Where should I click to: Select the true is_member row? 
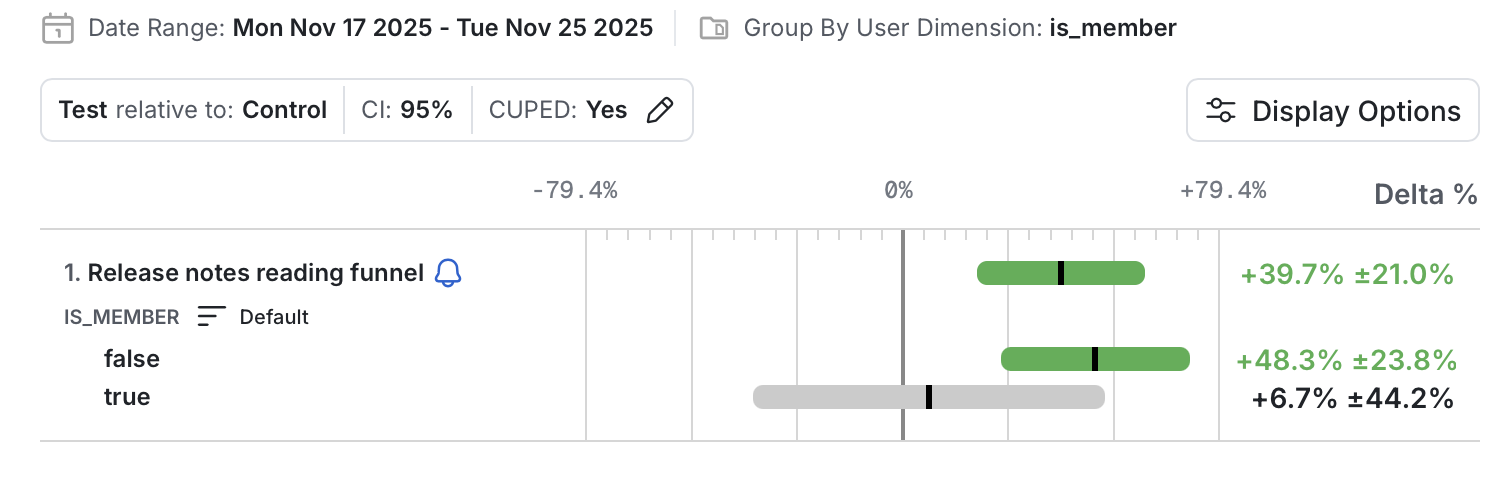click(x=127, y=397)
